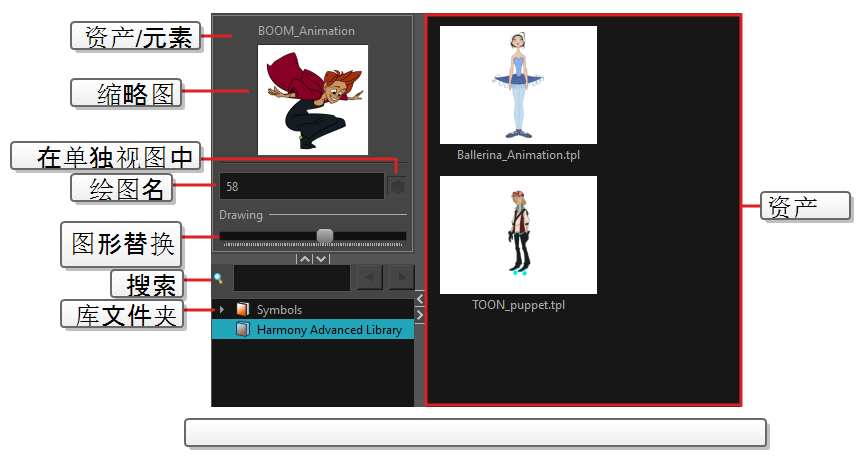The image size is (866, 462).
Task: Click the magnifying glass search icon
Action: pos(218,278)
